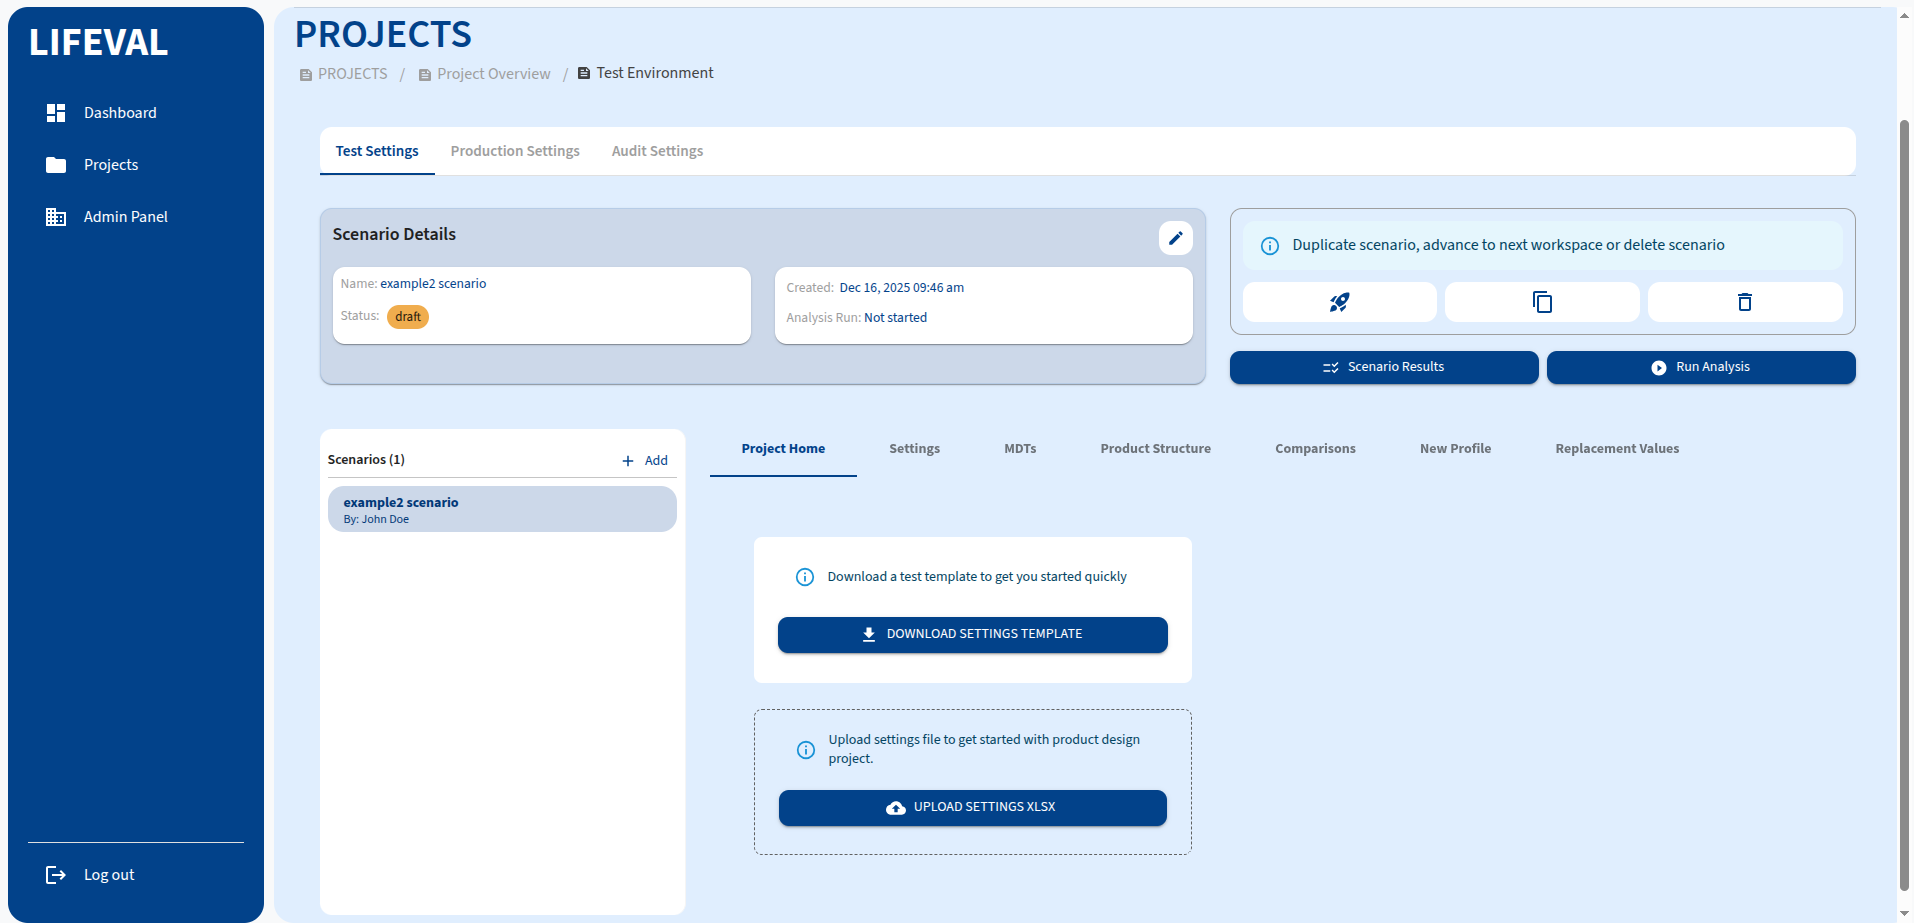Go to Project Overview breadcrumb
Image resolution: width=1914 pixels, height=923 pixels.
point(493,74)
